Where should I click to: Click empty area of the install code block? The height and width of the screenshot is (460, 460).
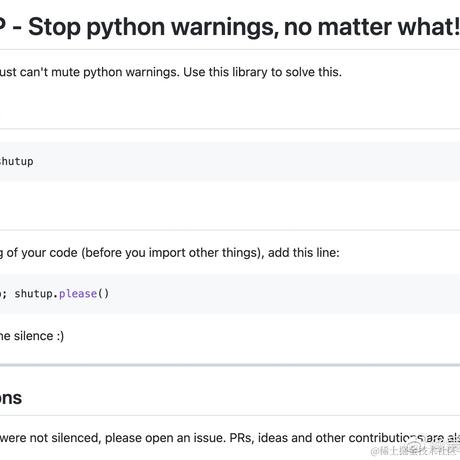pos(247,162)
